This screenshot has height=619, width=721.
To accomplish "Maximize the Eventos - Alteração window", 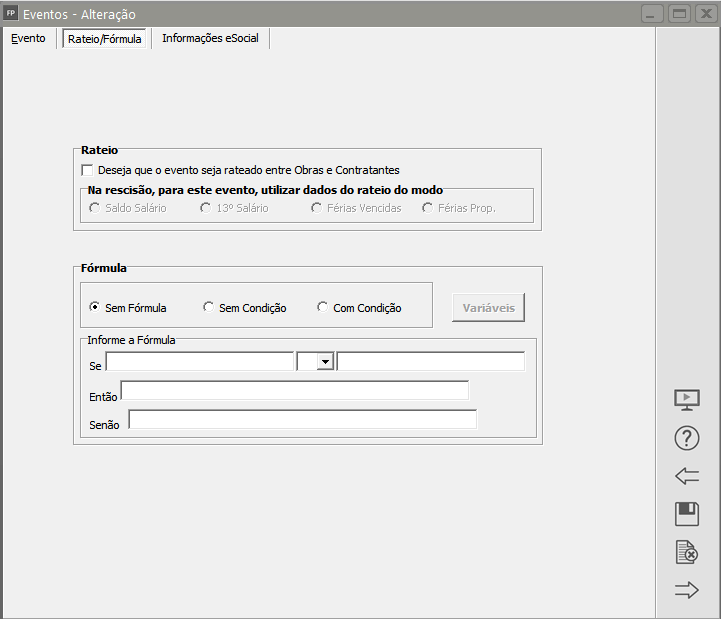I will pos(680,14).
